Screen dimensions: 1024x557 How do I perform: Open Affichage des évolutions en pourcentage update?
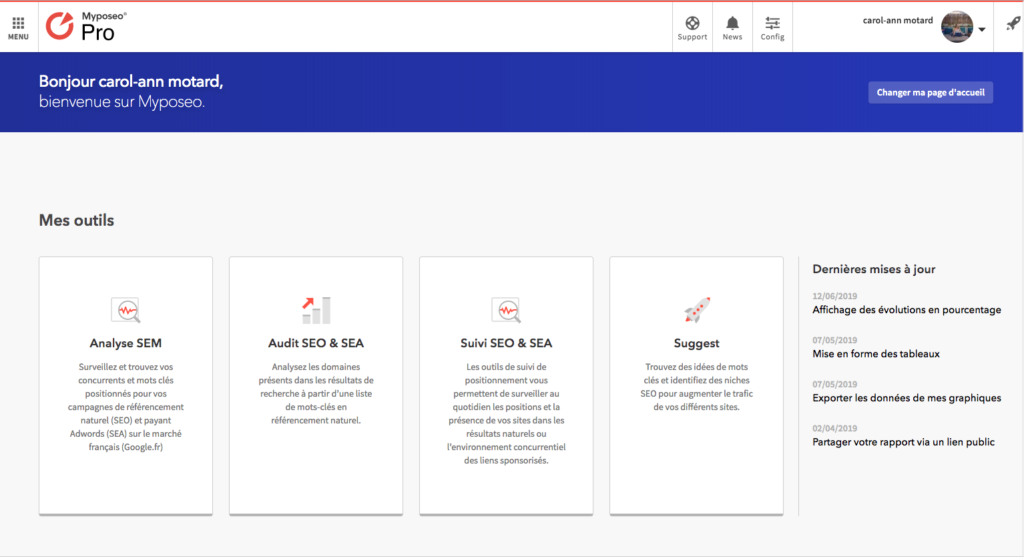point(906,310)
